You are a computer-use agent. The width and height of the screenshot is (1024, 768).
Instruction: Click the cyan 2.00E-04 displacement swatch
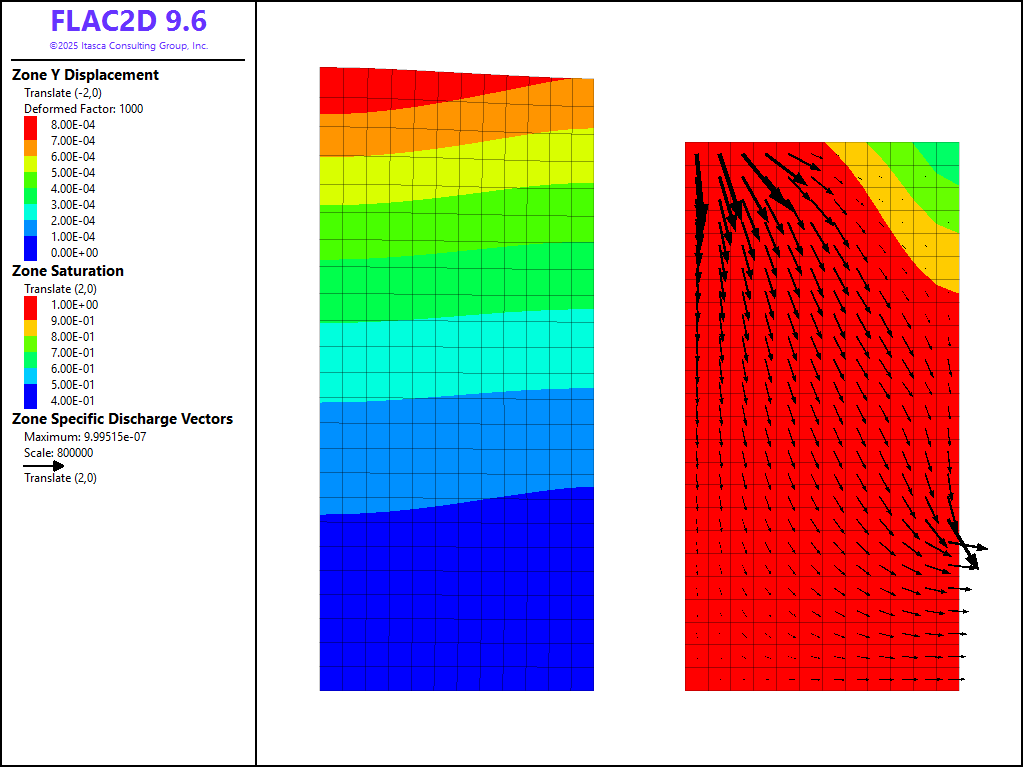[30, 221]
